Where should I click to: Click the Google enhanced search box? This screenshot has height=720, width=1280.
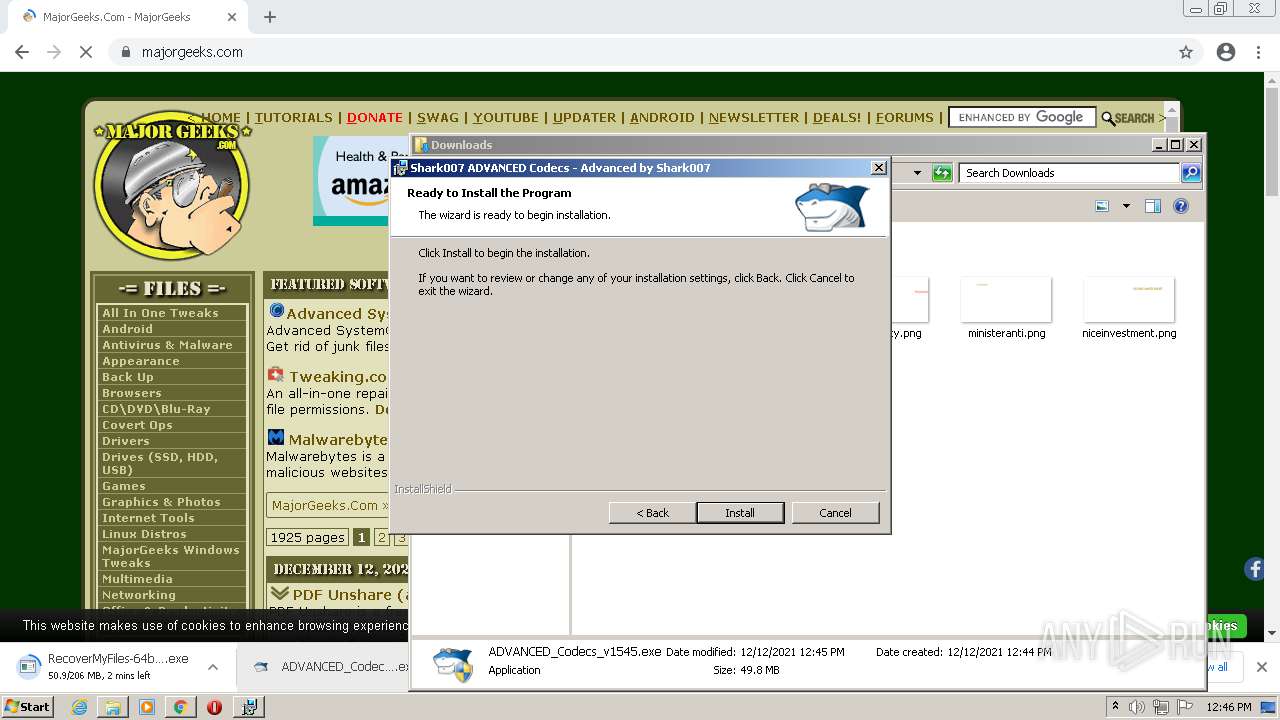pyautogui.click(x=1022, y=117)
